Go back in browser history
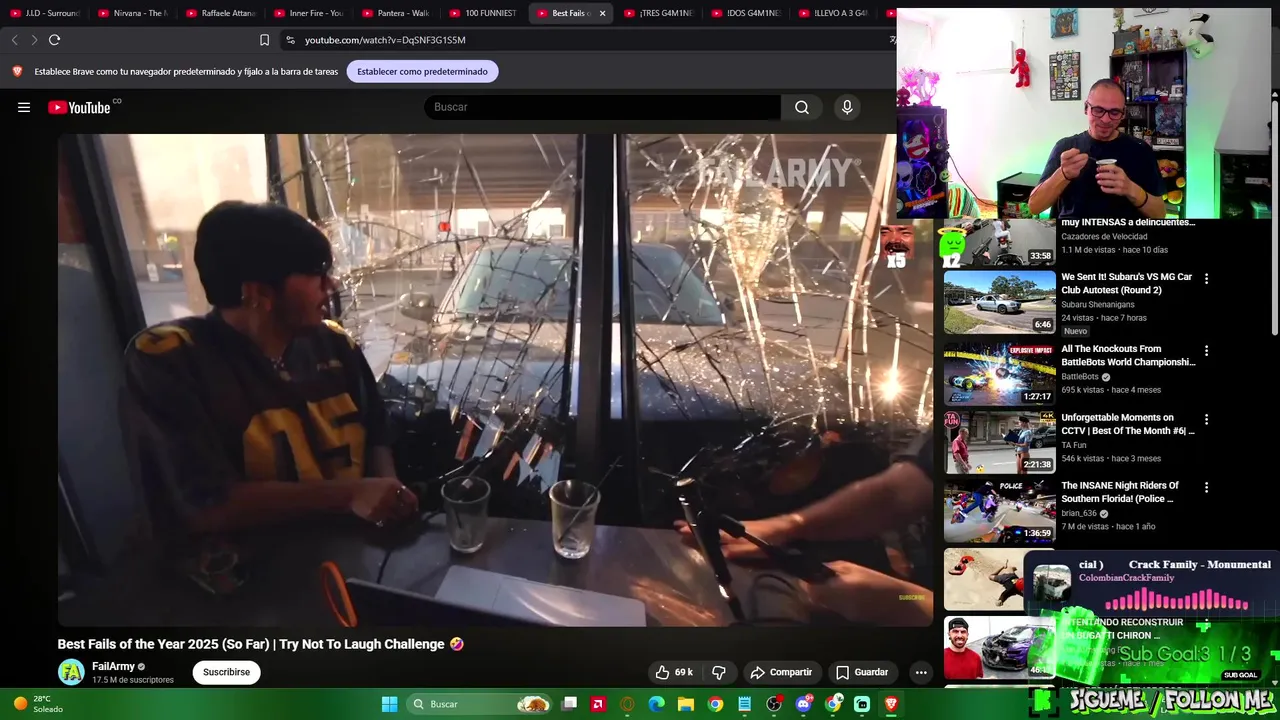This screenshot has width=1280, height=720. pyautogui.click(x=14, y=40)
